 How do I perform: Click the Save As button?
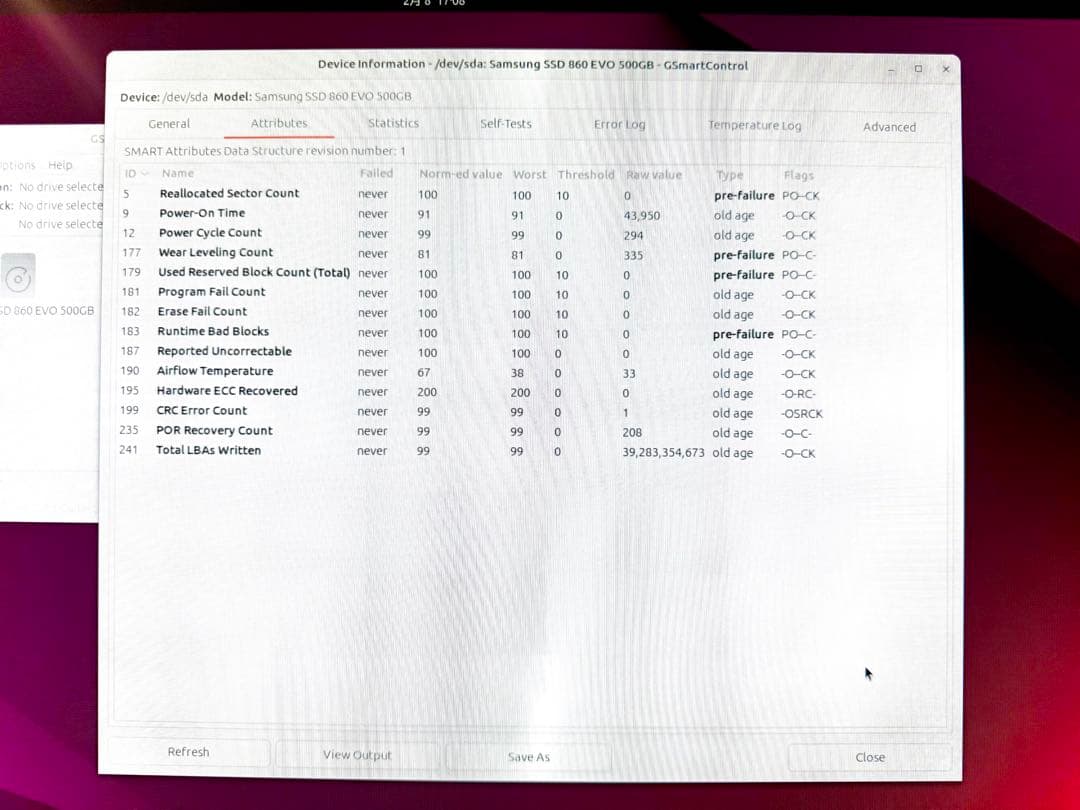point(529,757)
